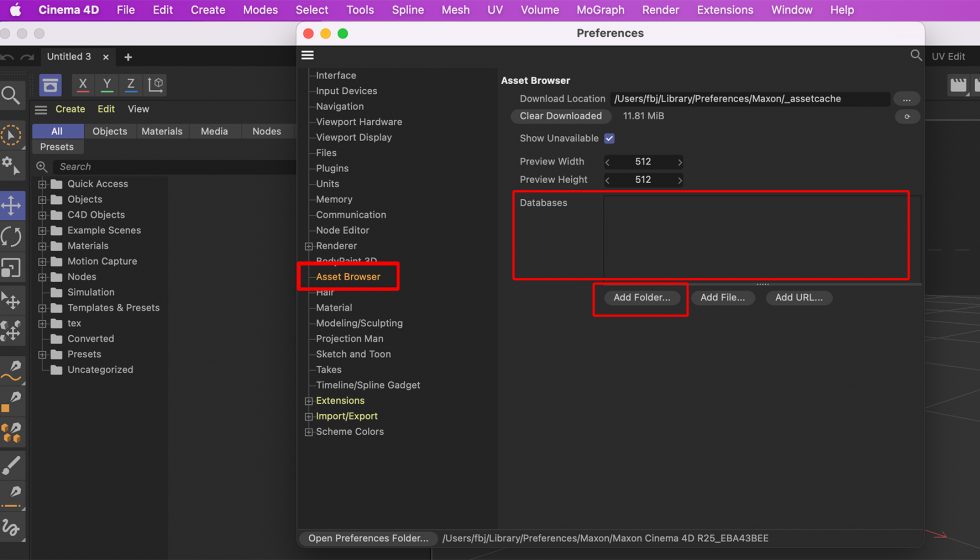
Task: Toggle Z axis lock
Action: pos(131,84)
